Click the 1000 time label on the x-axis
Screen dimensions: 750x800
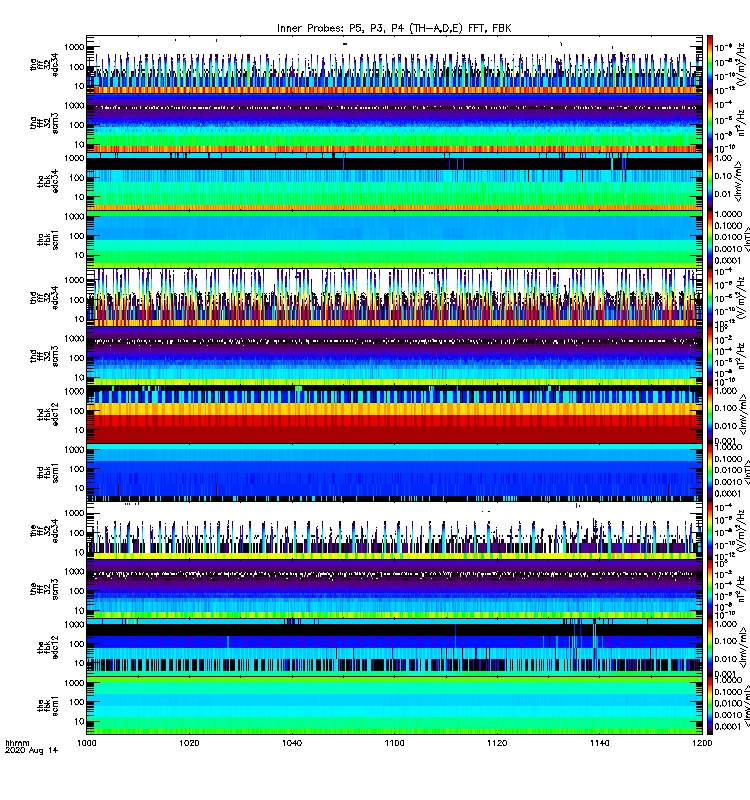pyautogui.click(x=86, y=743)
